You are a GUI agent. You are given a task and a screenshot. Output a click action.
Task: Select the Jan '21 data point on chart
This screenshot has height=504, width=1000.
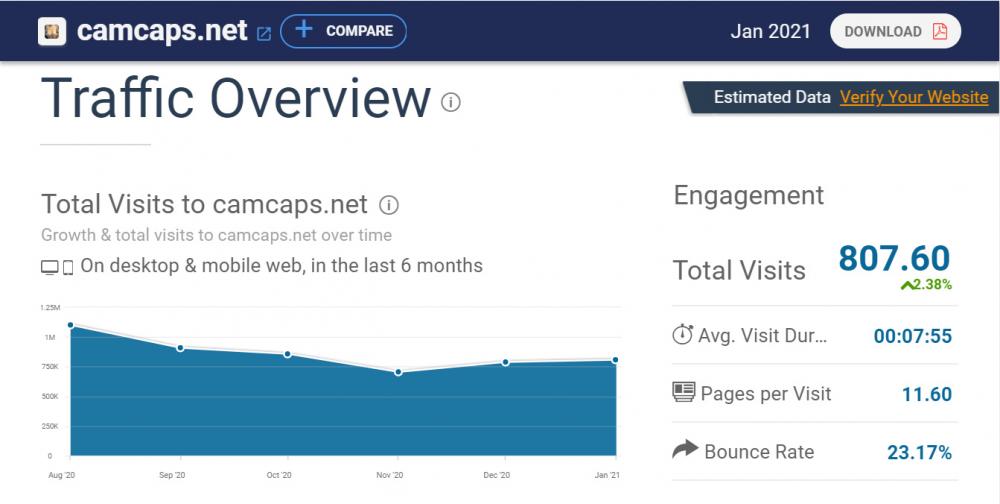[615, 360]
